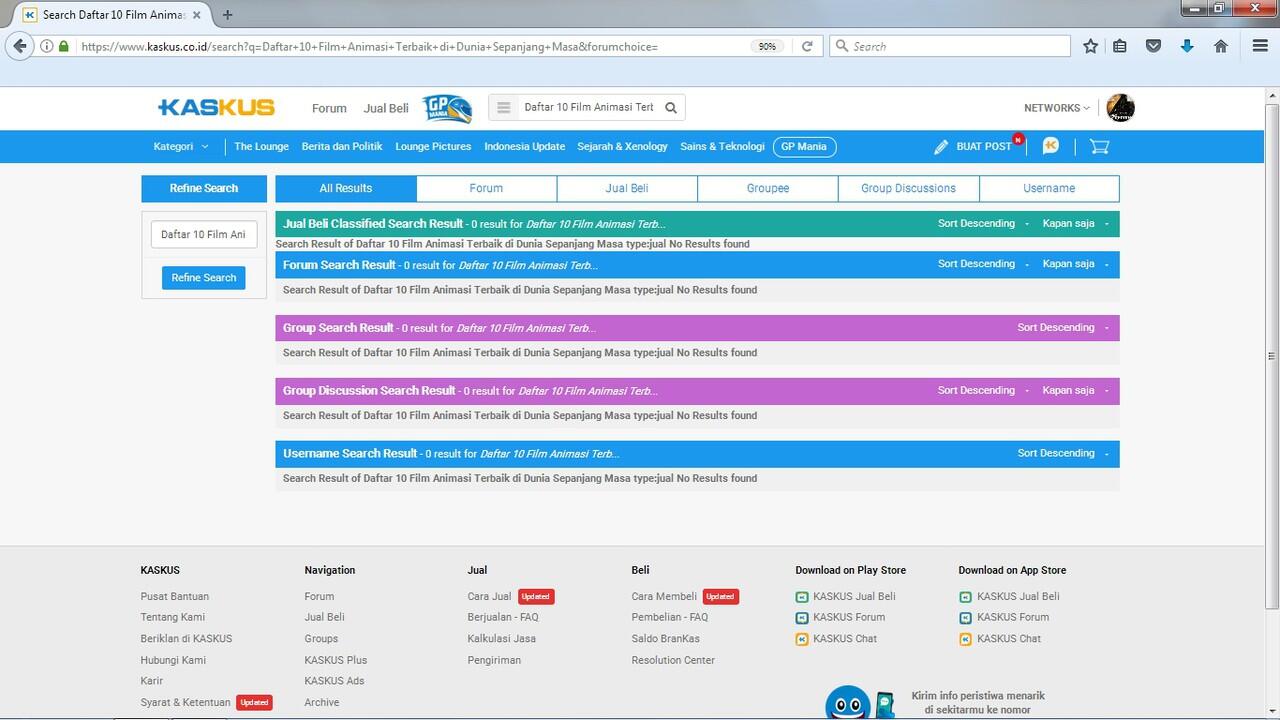
Task: Open Cara Jual footer link
Action: click(x=489, y=596)
